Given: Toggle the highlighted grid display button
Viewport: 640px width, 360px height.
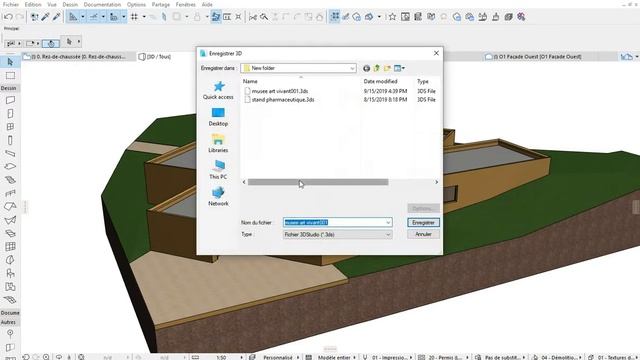Looking at the screenshot, I should coord(335,17).
